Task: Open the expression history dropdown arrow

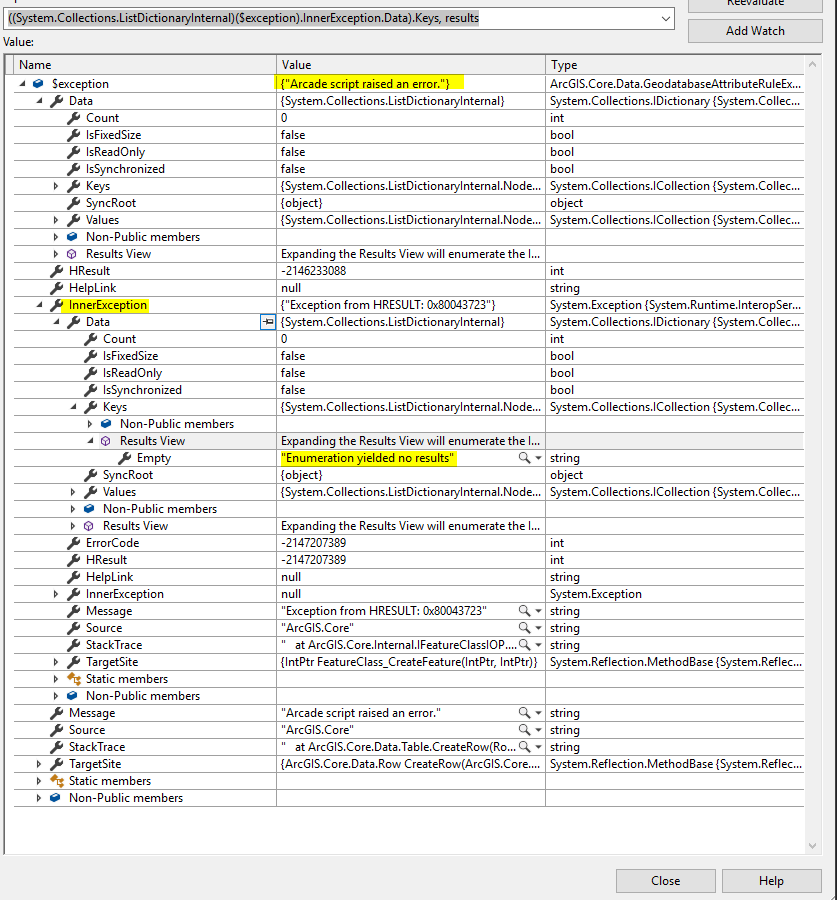Action: 665,18
